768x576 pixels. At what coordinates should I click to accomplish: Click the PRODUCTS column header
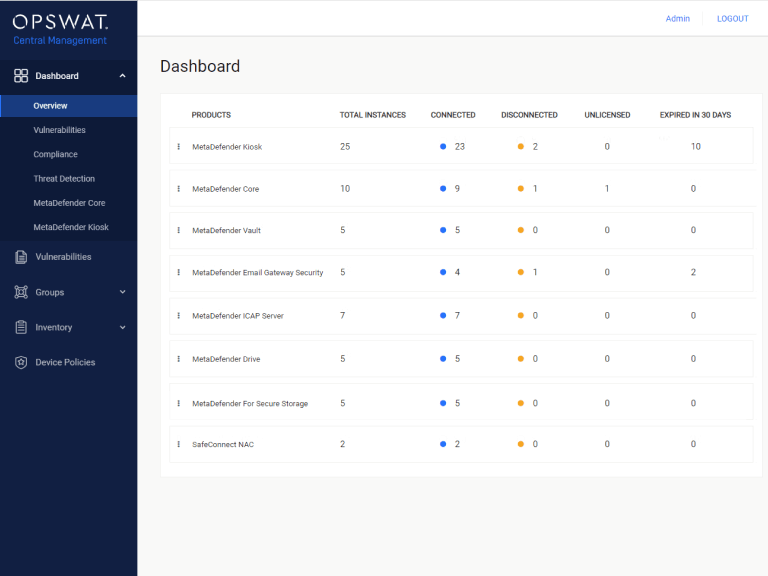[211, 115]
